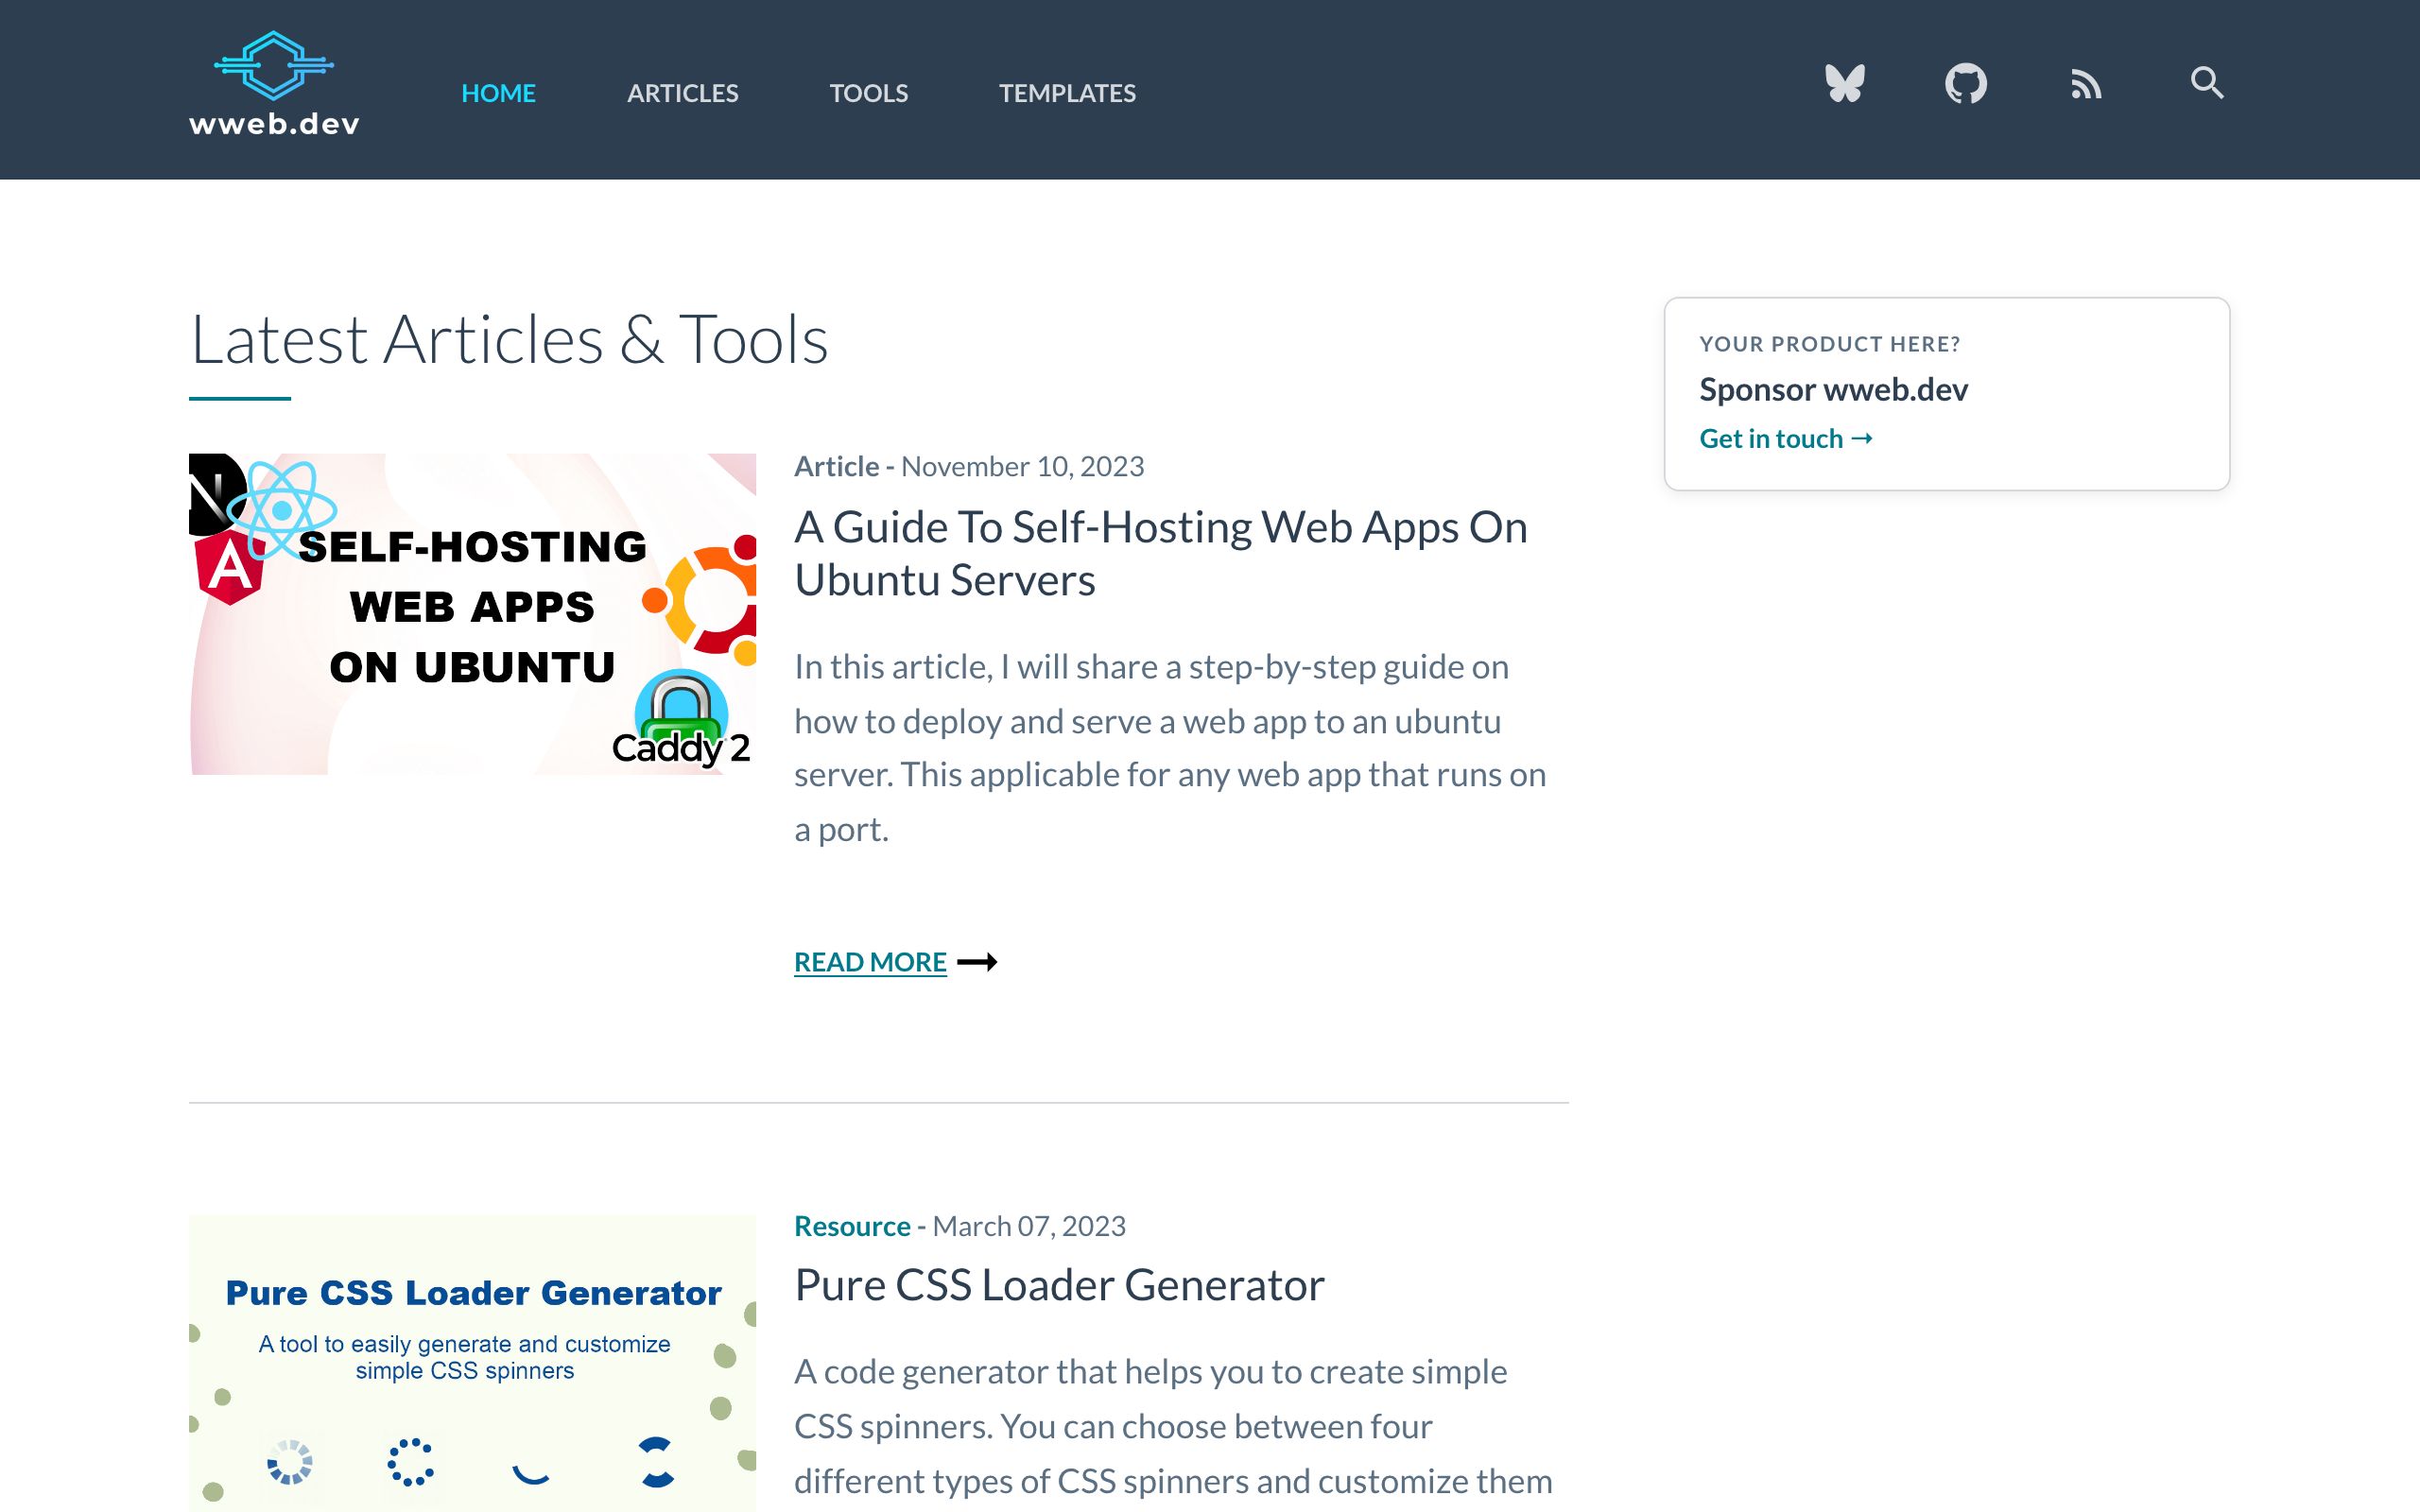Click the Sponsor wweb.dev heading
This screenshot has height=1512, width=2420.
click(x=1833, y=389)
